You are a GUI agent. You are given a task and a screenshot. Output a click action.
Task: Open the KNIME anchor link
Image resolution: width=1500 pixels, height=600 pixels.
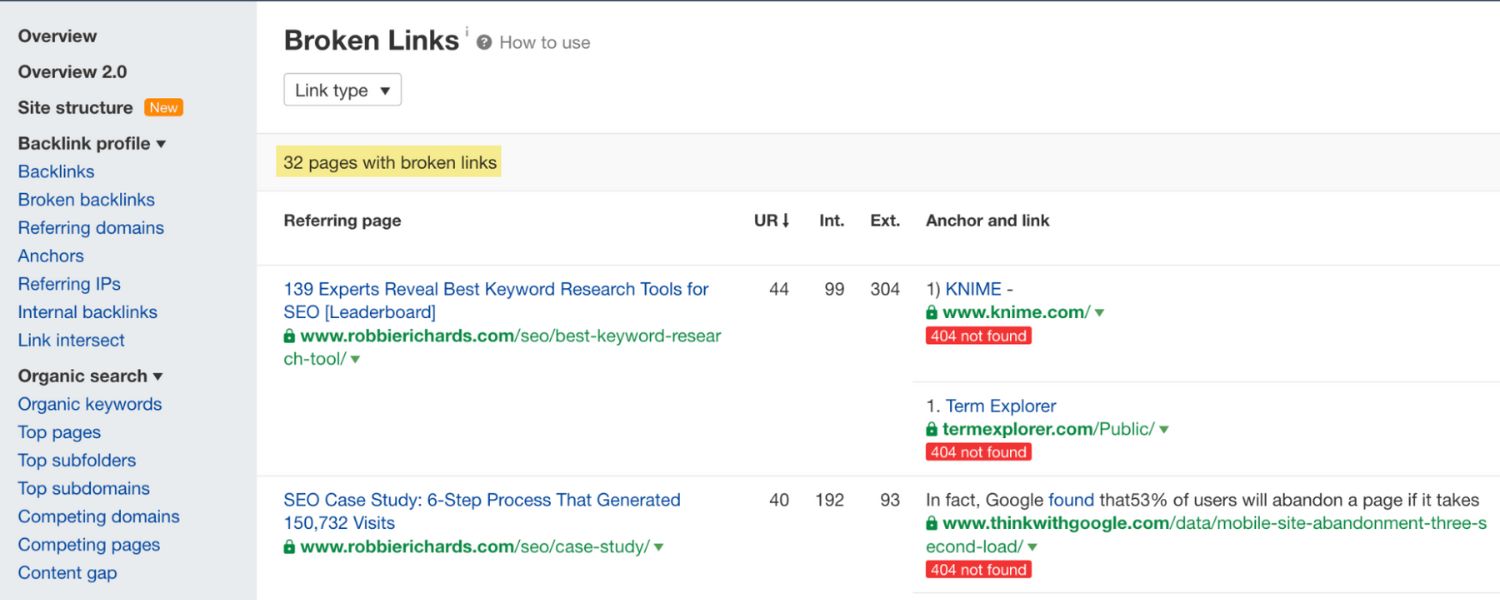pyautogui.click(x=975, y=288)
